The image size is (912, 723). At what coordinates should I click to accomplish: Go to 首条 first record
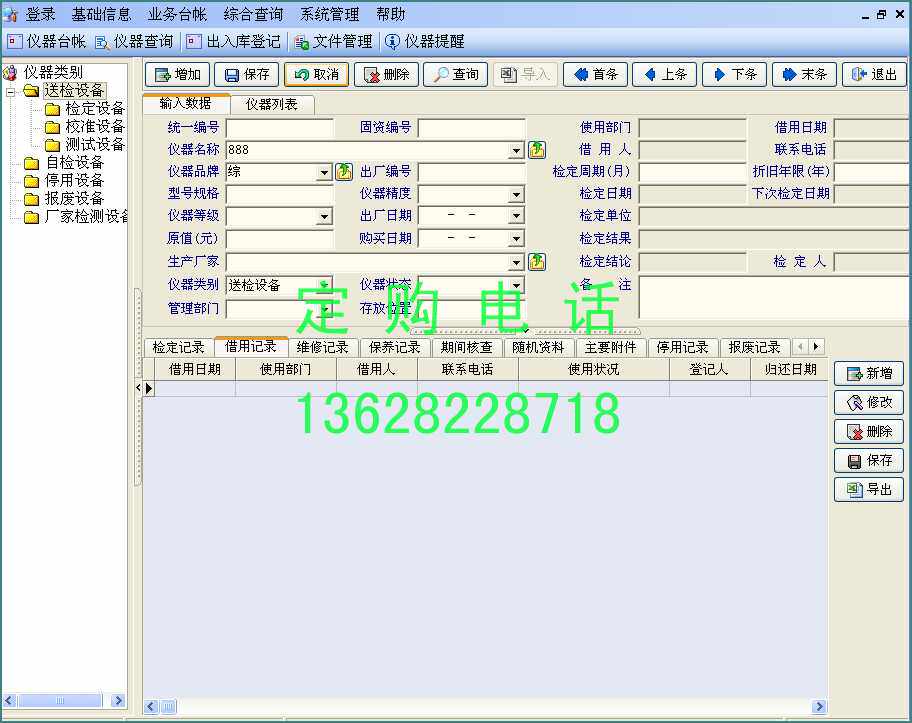(595, 75)
